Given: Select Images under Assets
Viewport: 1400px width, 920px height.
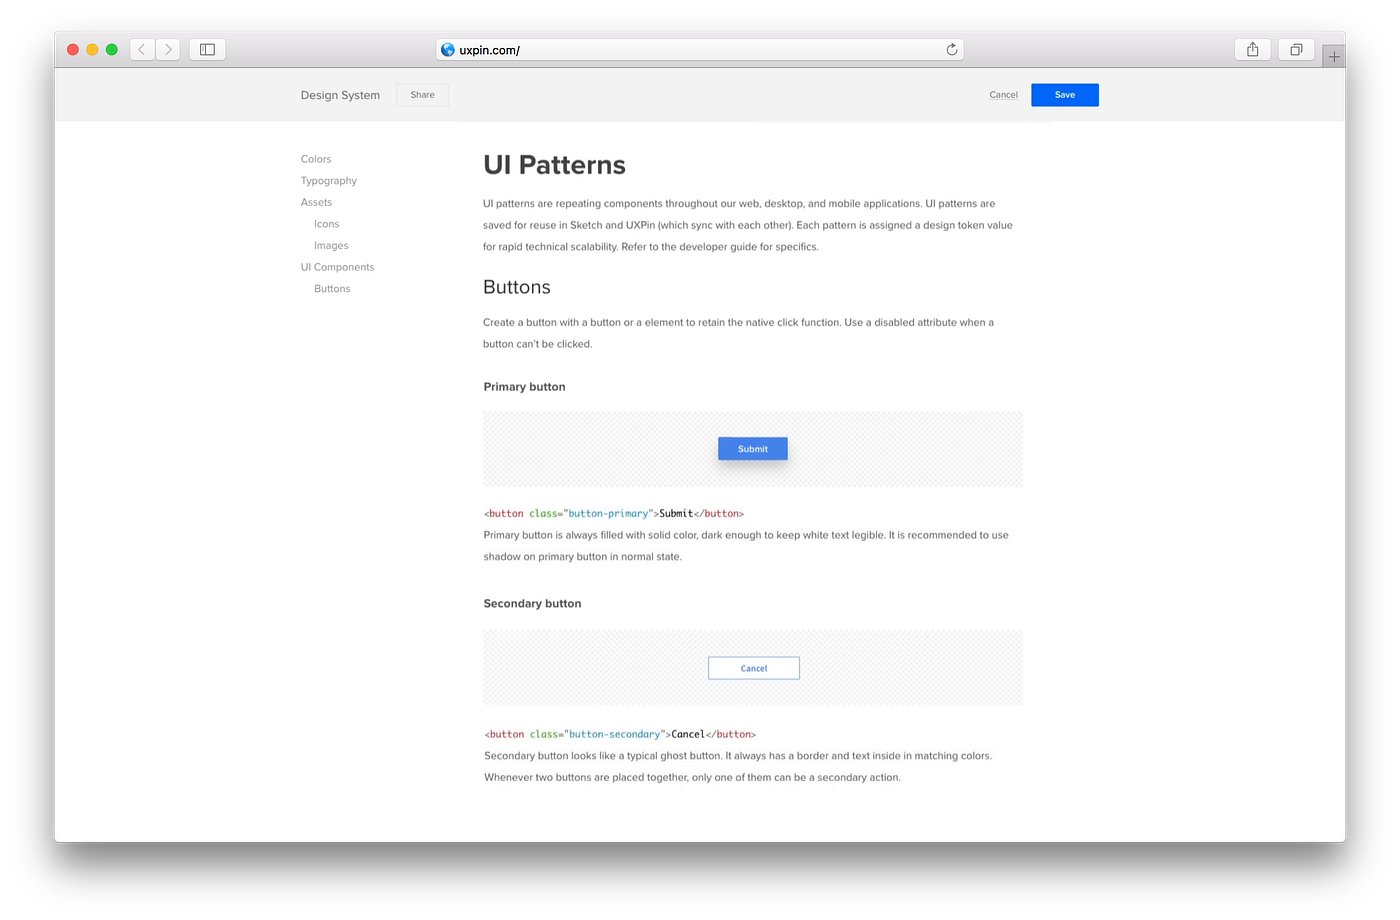Looking at the screenshot, I should (331, 245).
